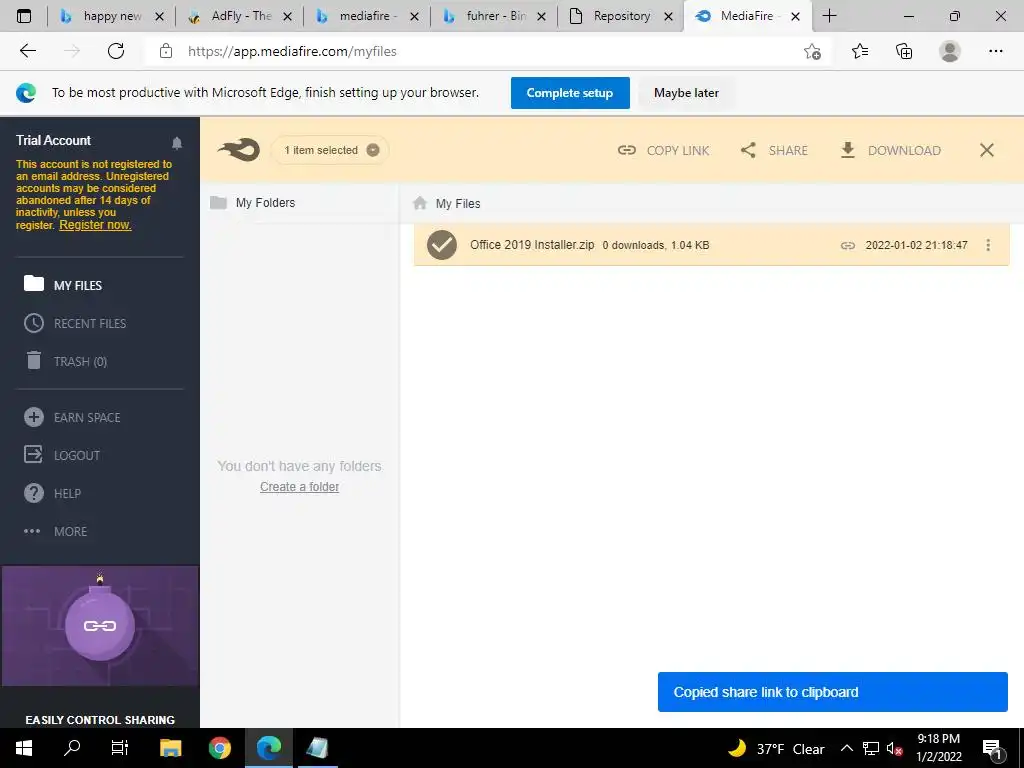Click the browser profile avatar

(950, 51)
